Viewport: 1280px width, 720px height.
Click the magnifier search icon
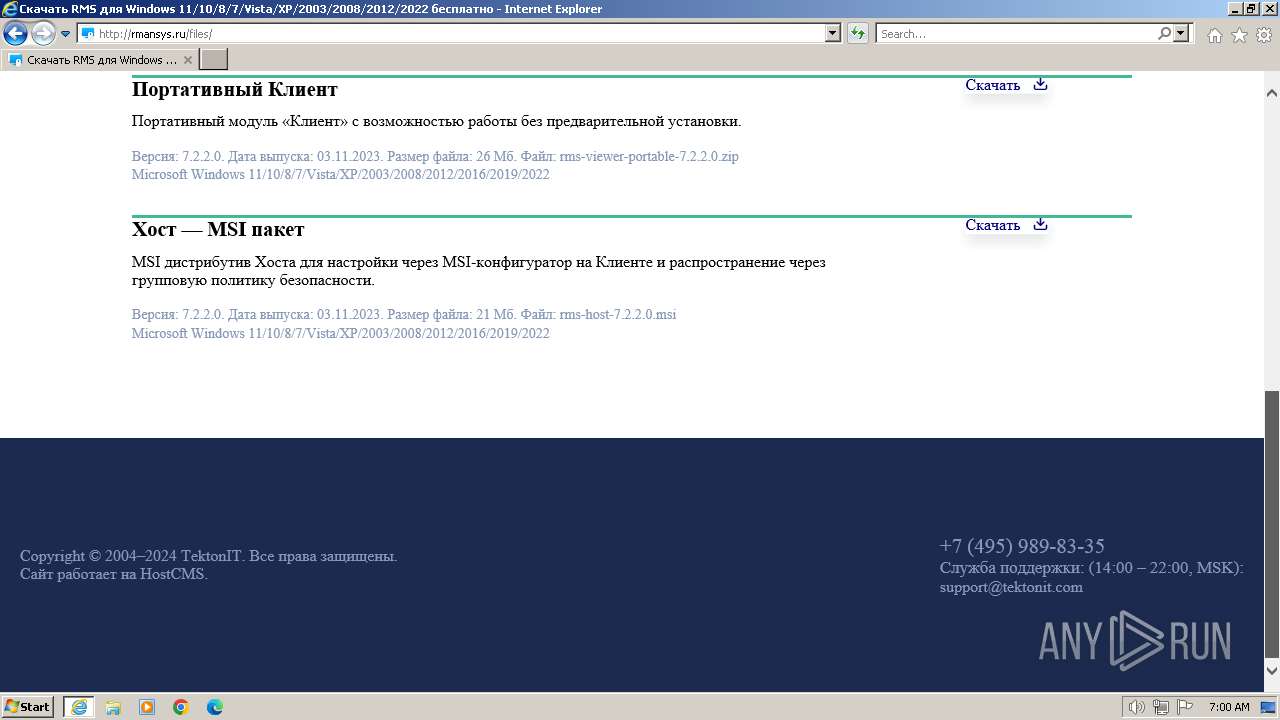coord(1164,34)
